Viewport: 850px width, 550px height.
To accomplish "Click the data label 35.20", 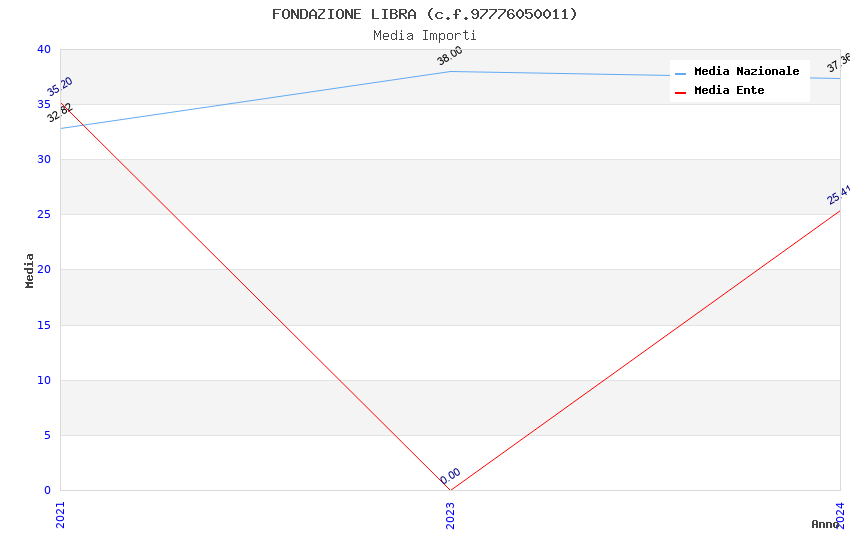I will (x=60, y=86).
